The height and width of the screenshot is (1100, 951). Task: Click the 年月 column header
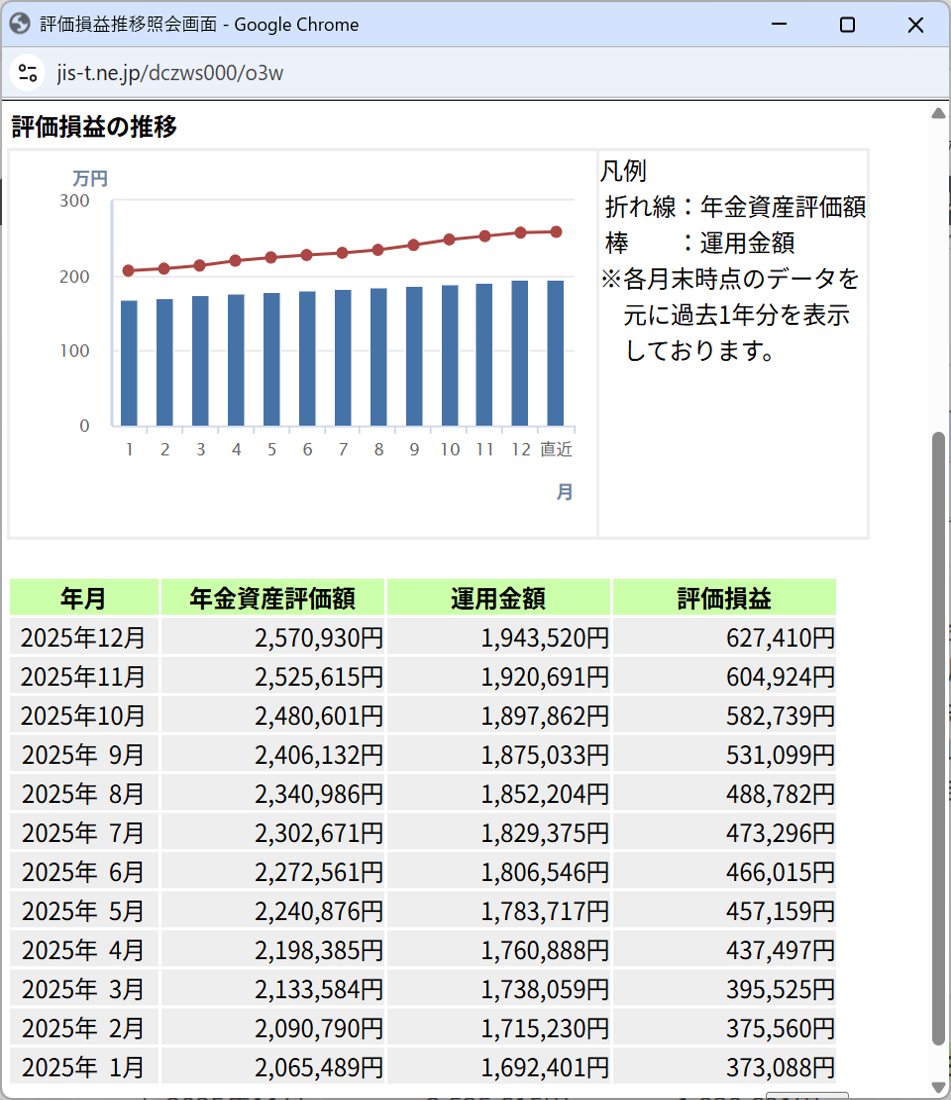click(84, 598)
